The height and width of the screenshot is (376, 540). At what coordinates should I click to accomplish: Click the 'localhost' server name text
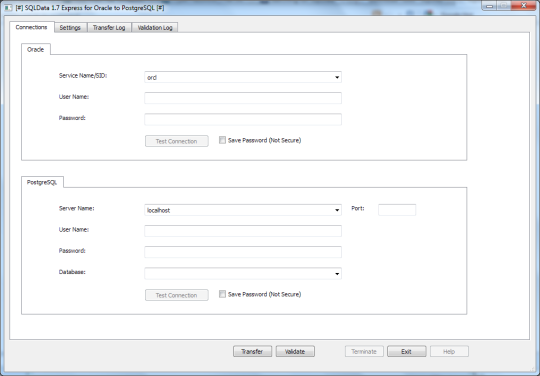point(158,210)
